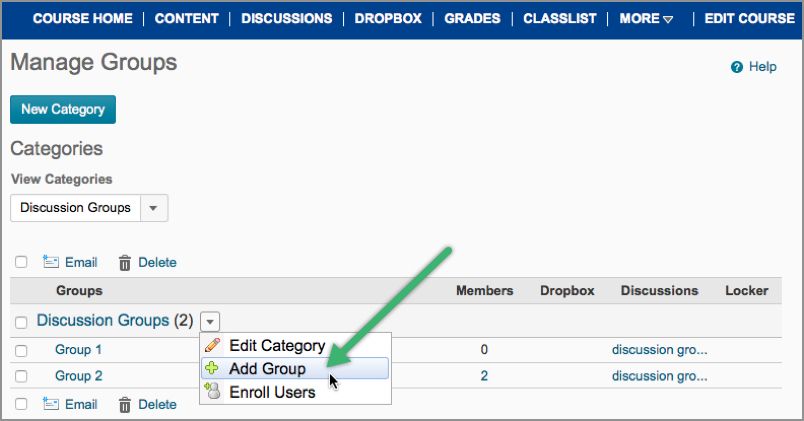
Task: Click the Delete trash icon above the Groups header
Action: (x=125, y=263)
